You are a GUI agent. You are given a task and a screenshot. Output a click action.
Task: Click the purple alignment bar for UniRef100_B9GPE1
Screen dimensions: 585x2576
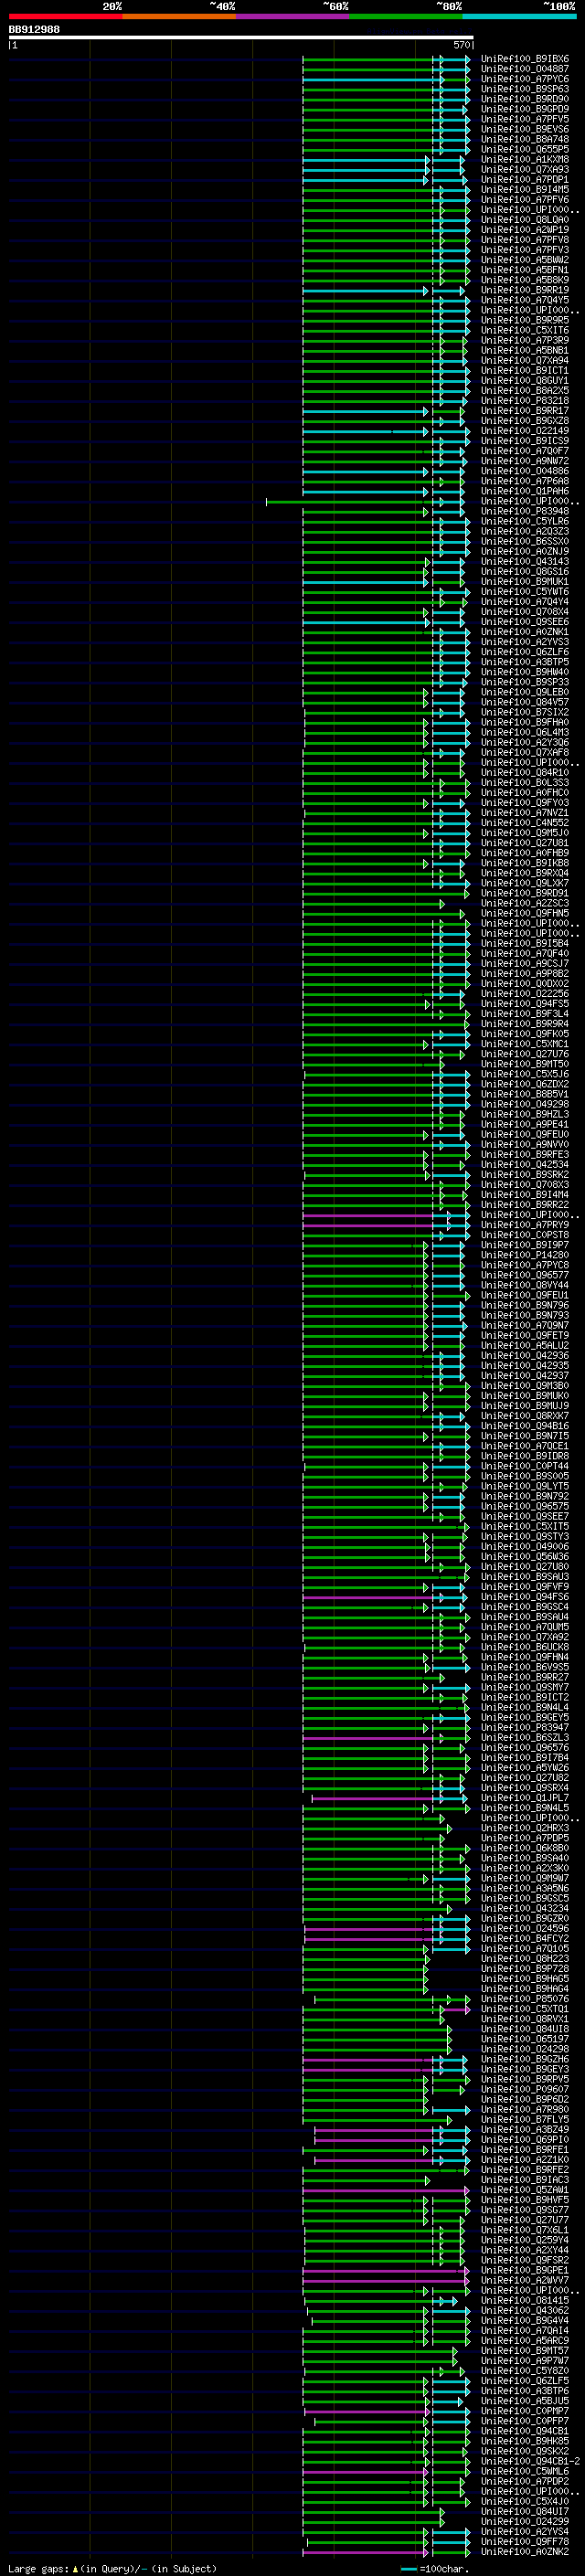point(385,2270)
